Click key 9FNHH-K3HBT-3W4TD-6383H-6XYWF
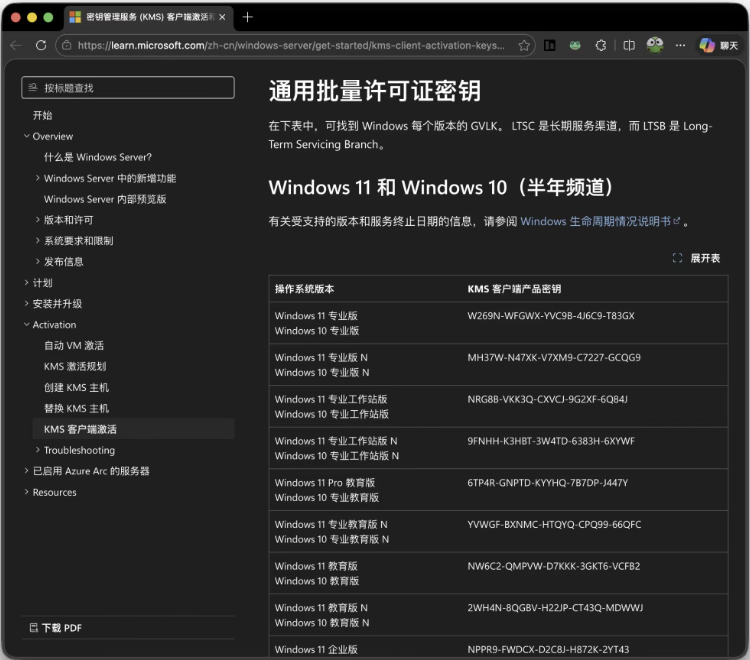This screenshot has height=660, width=750. coord(551,441)
